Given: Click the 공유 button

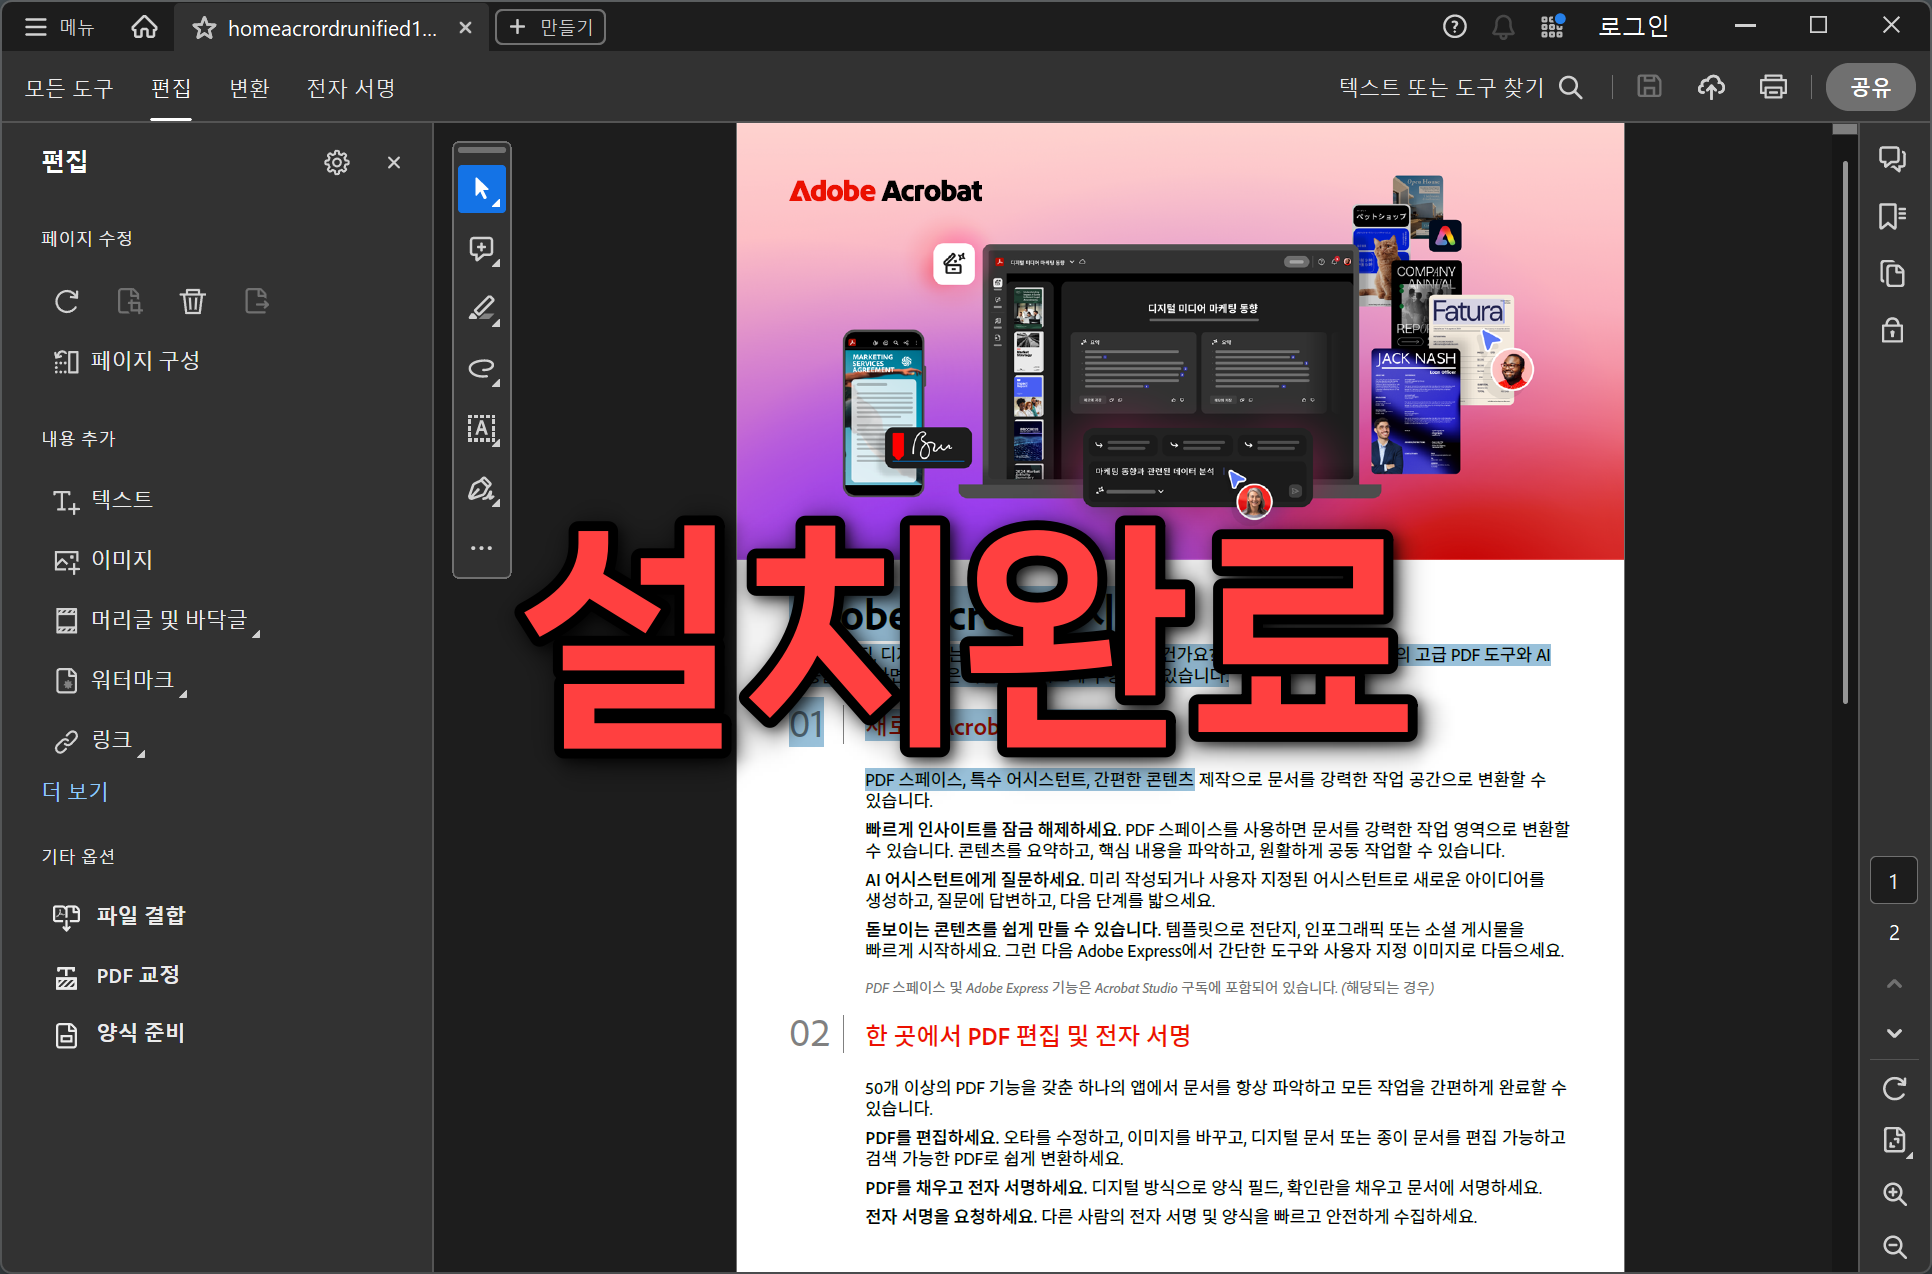Looking at the screenshot, I should pyautogui.click(x=1870, y=88).
